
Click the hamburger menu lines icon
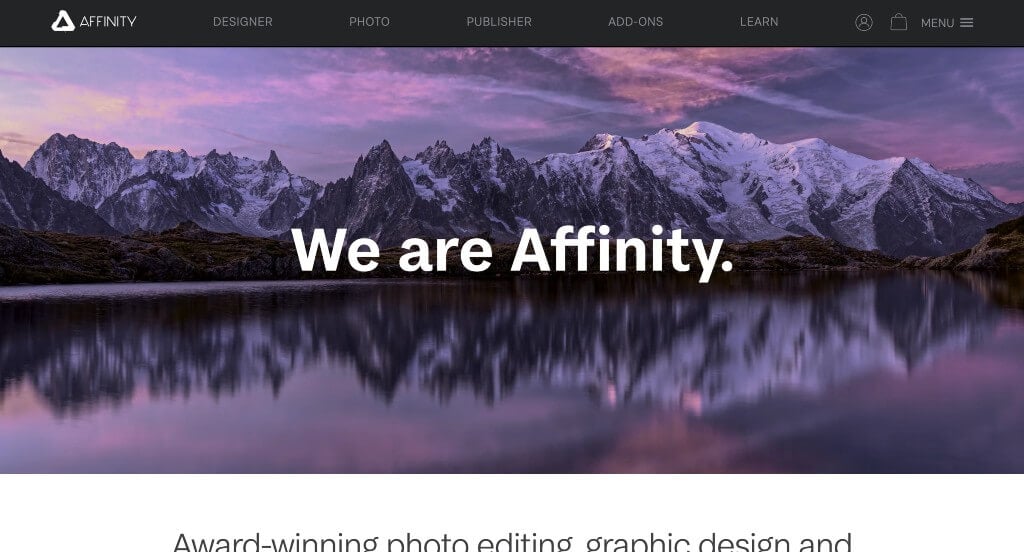click(967, 22)
